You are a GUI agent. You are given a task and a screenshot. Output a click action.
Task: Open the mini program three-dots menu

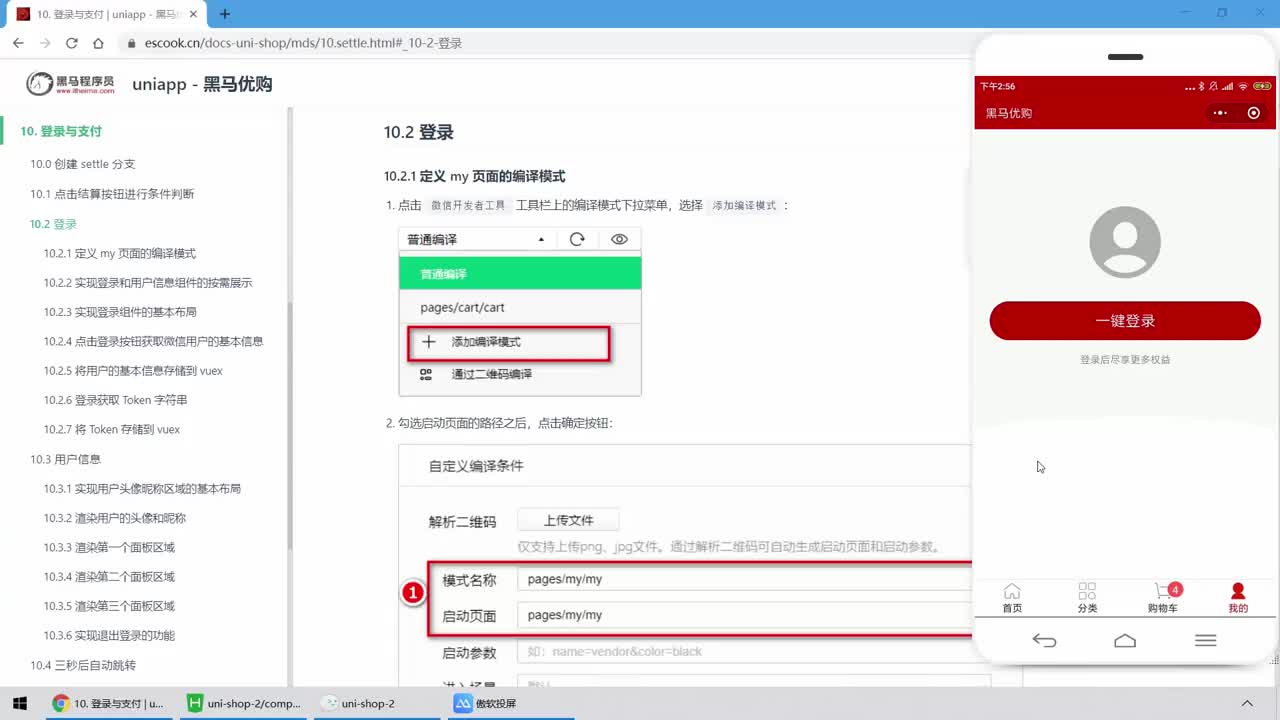tap(1220, 113)
